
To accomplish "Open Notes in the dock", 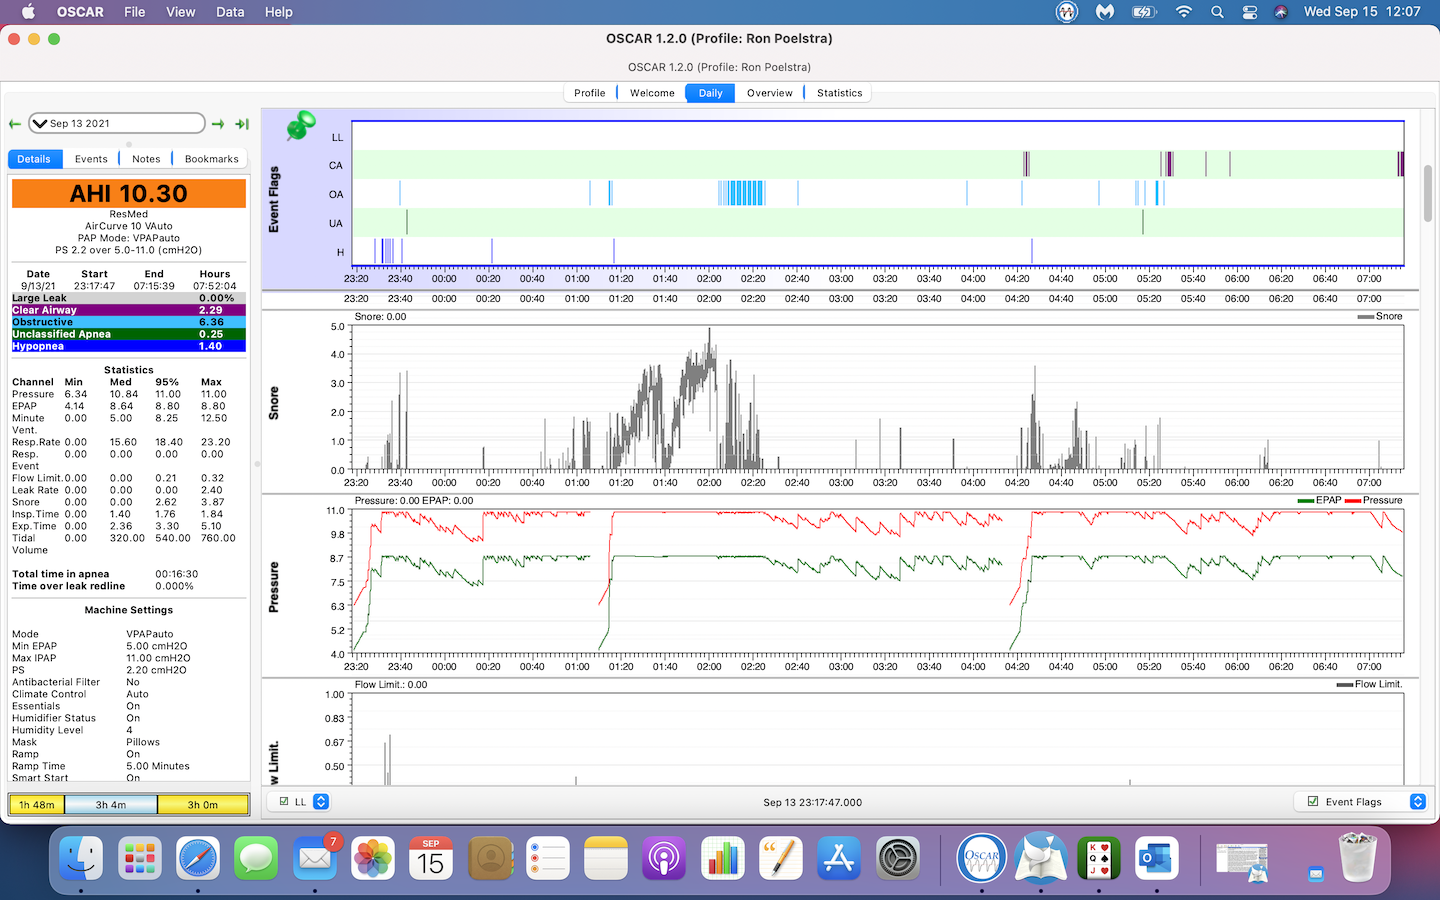I will pos(606,858).
